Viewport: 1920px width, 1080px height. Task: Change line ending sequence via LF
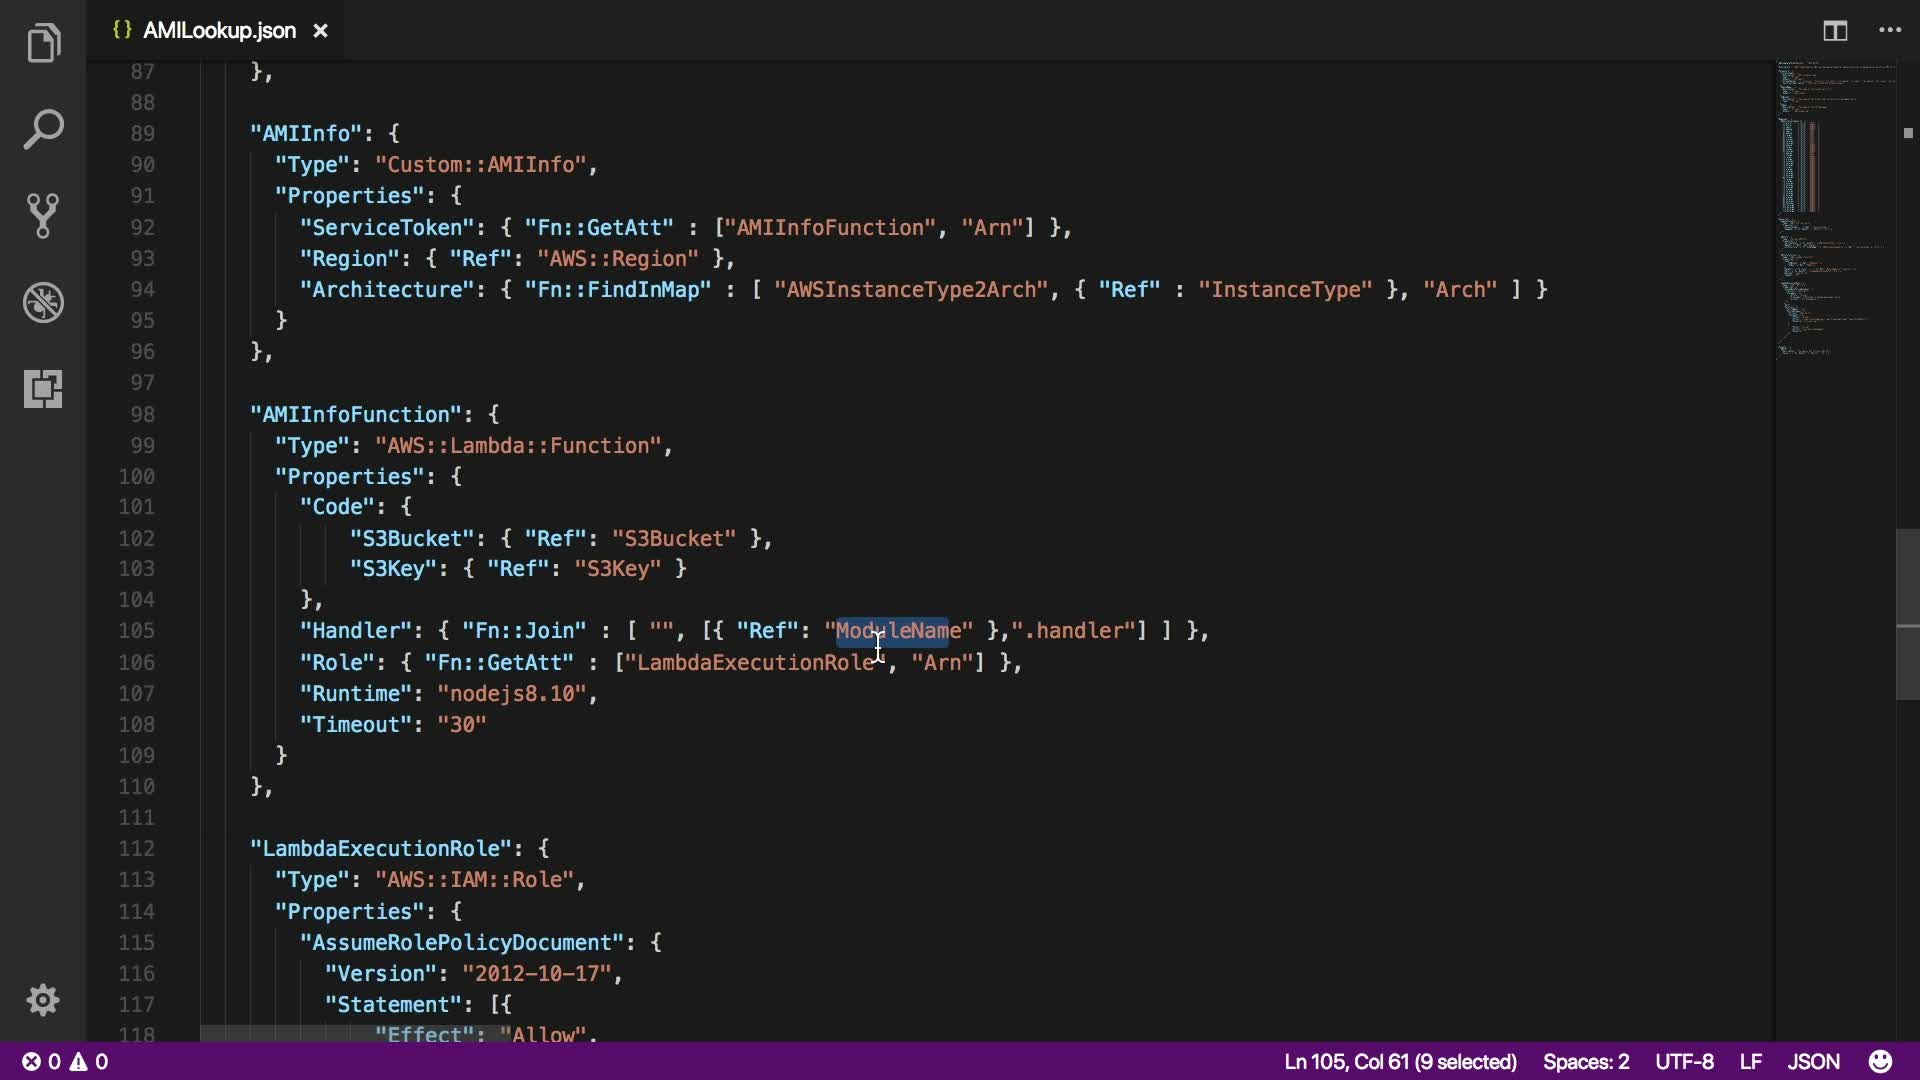coord(1750,1061)
